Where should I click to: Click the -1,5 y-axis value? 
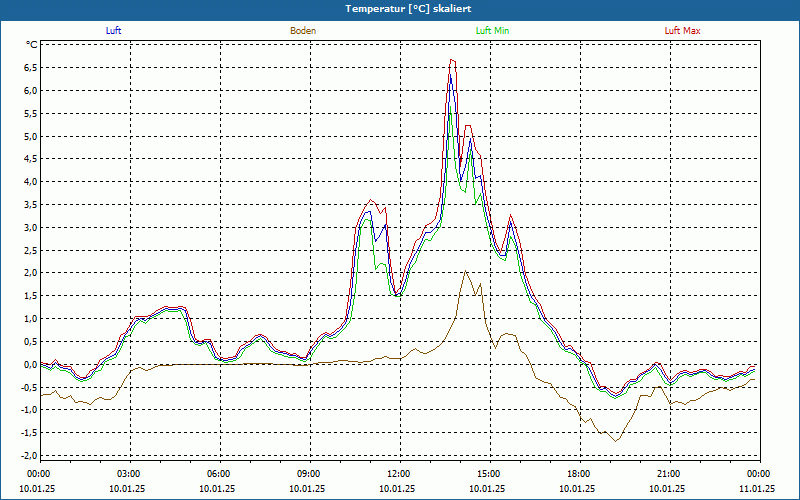pyautogui.click(x=29, y=433)
